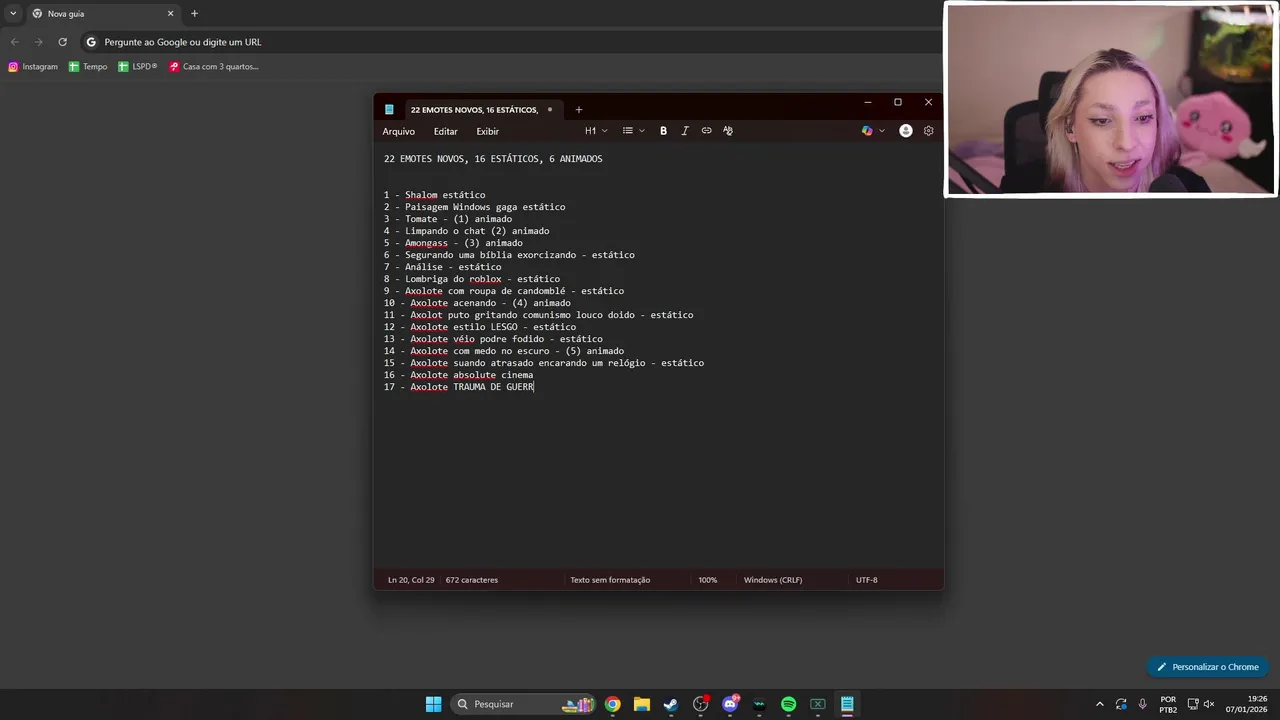Expand the list style dropdown
This screenshot has width=1280, height=720.
point(633,131)
